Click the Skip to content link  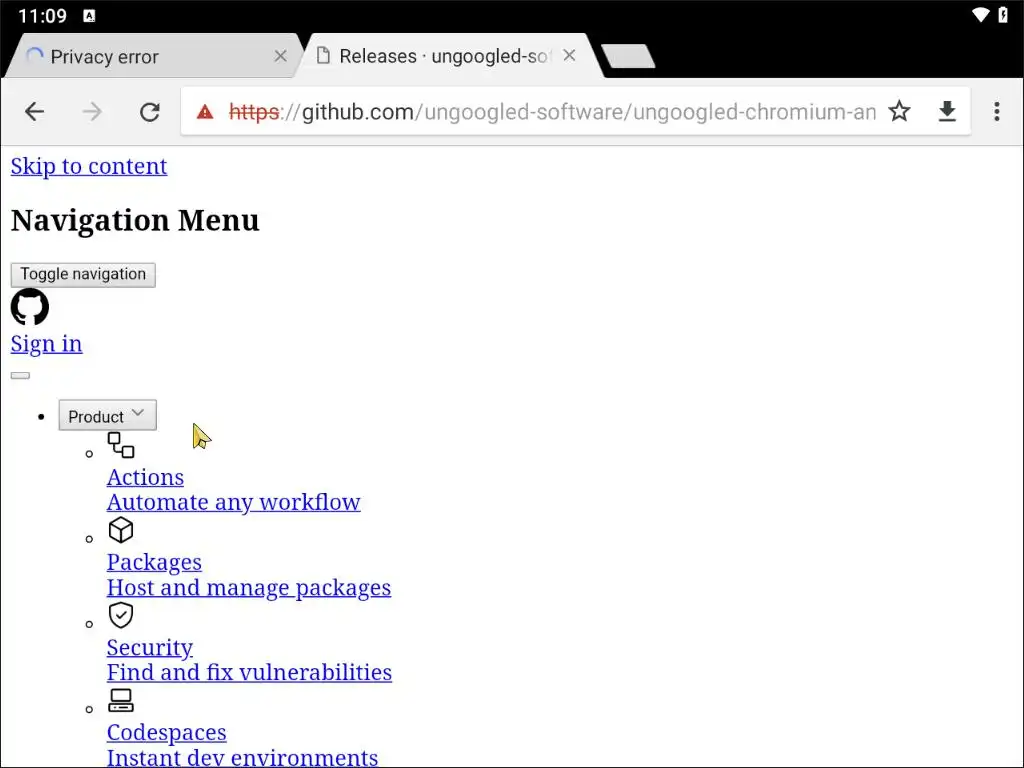89,166
